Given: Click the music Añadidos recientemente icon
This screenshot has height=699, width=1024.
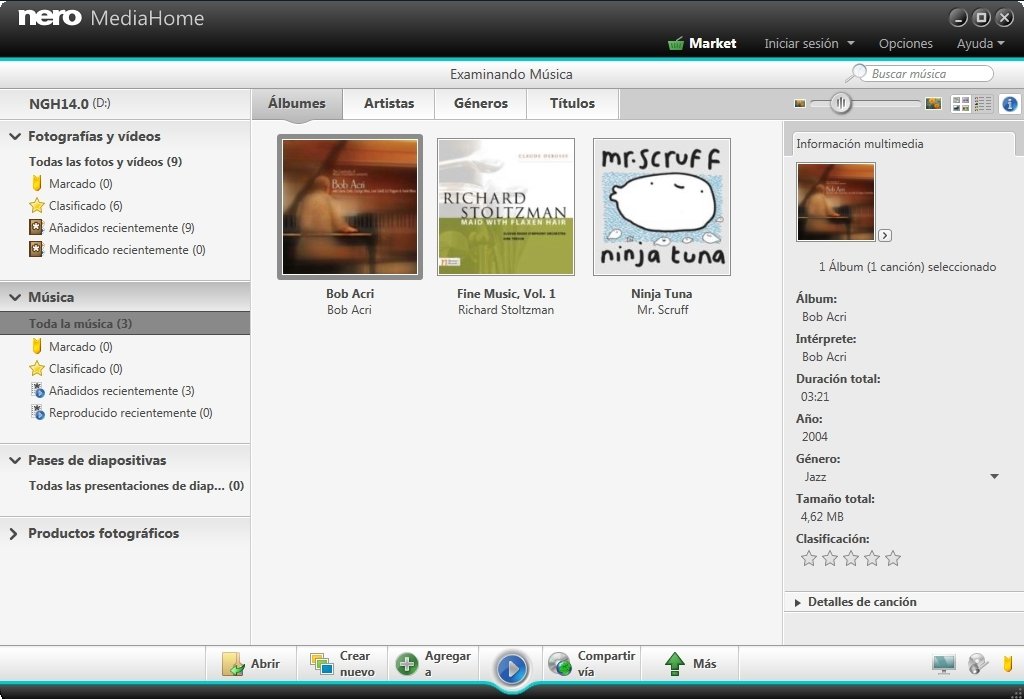Looking at the screenshot, I should (38, 391).
